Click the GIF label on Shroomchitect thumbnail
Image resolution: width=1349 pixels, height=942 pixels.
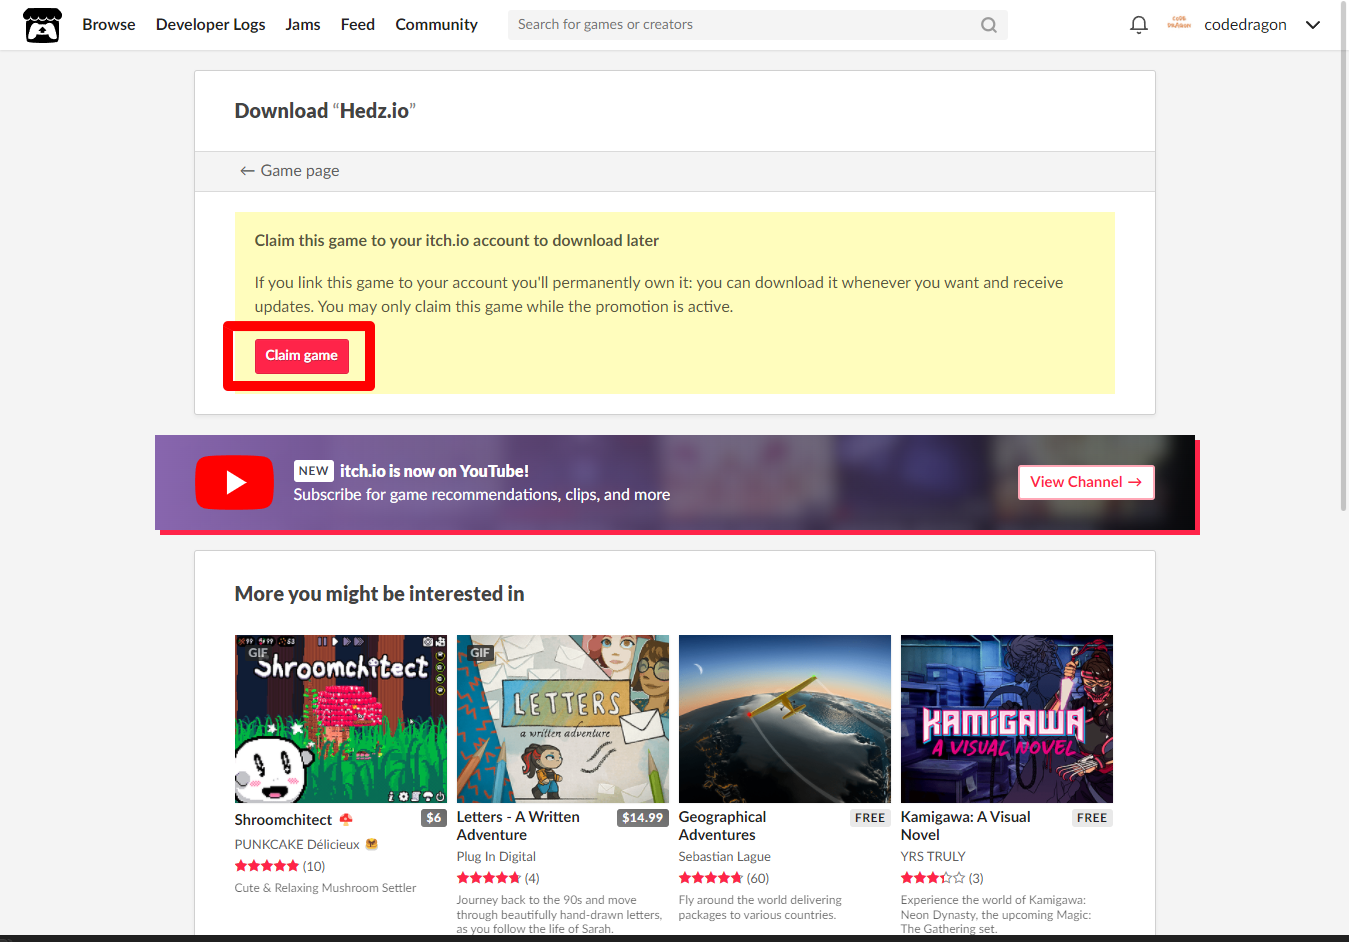(258, 653)
